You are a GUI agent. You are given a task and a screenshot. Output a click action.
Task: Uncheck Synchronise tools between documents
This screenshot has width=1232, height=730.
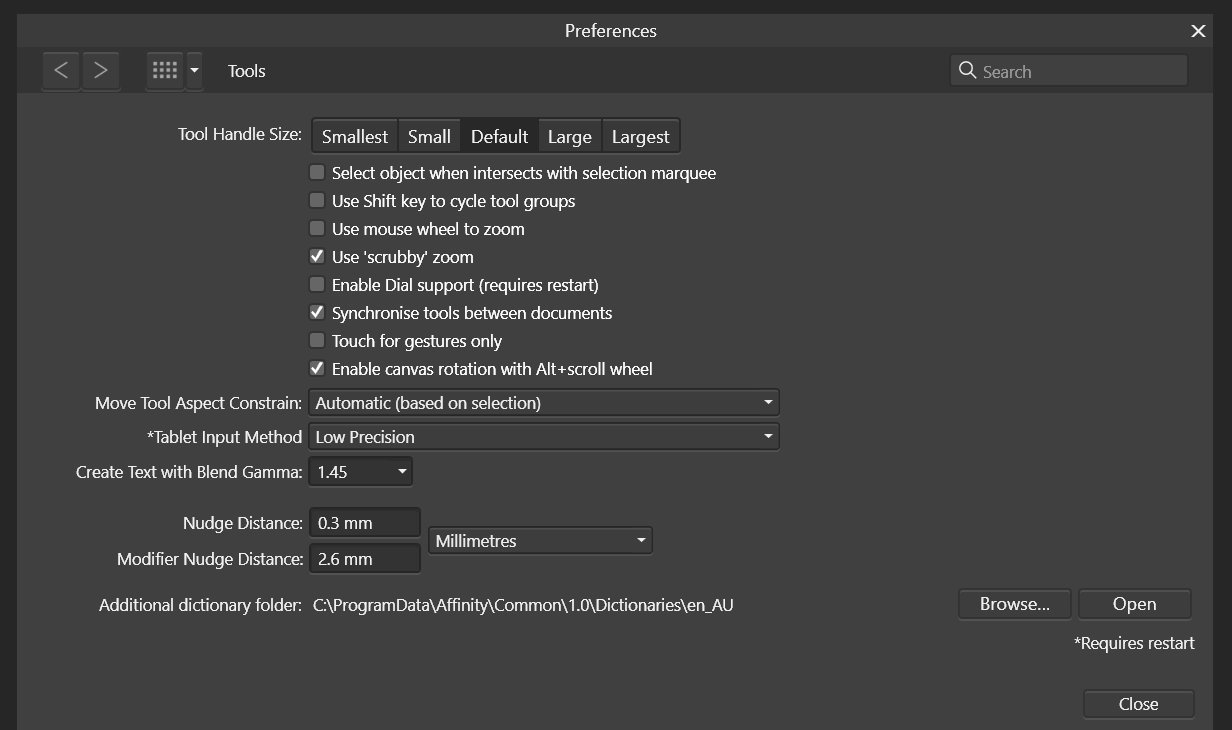click(317, 313)
